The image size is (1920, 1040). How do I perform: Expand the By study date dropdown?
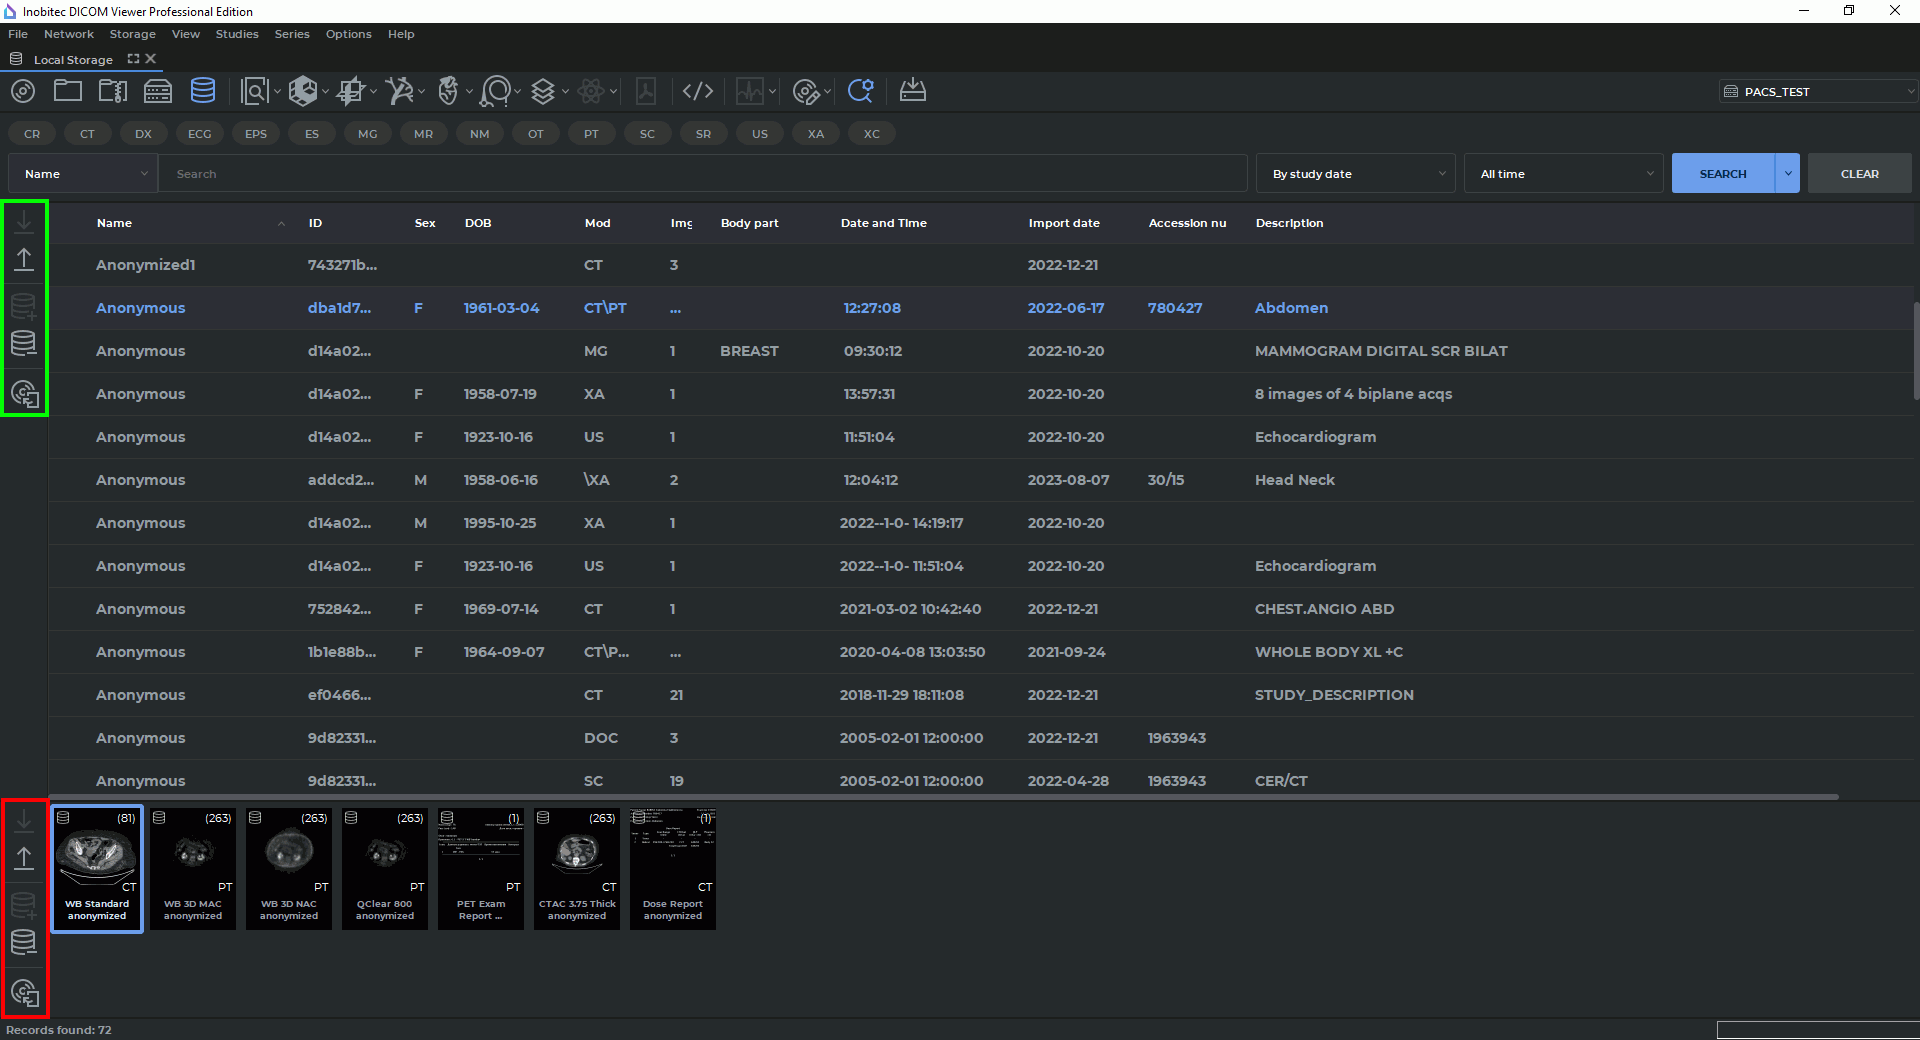click(x=1356, y=174)
